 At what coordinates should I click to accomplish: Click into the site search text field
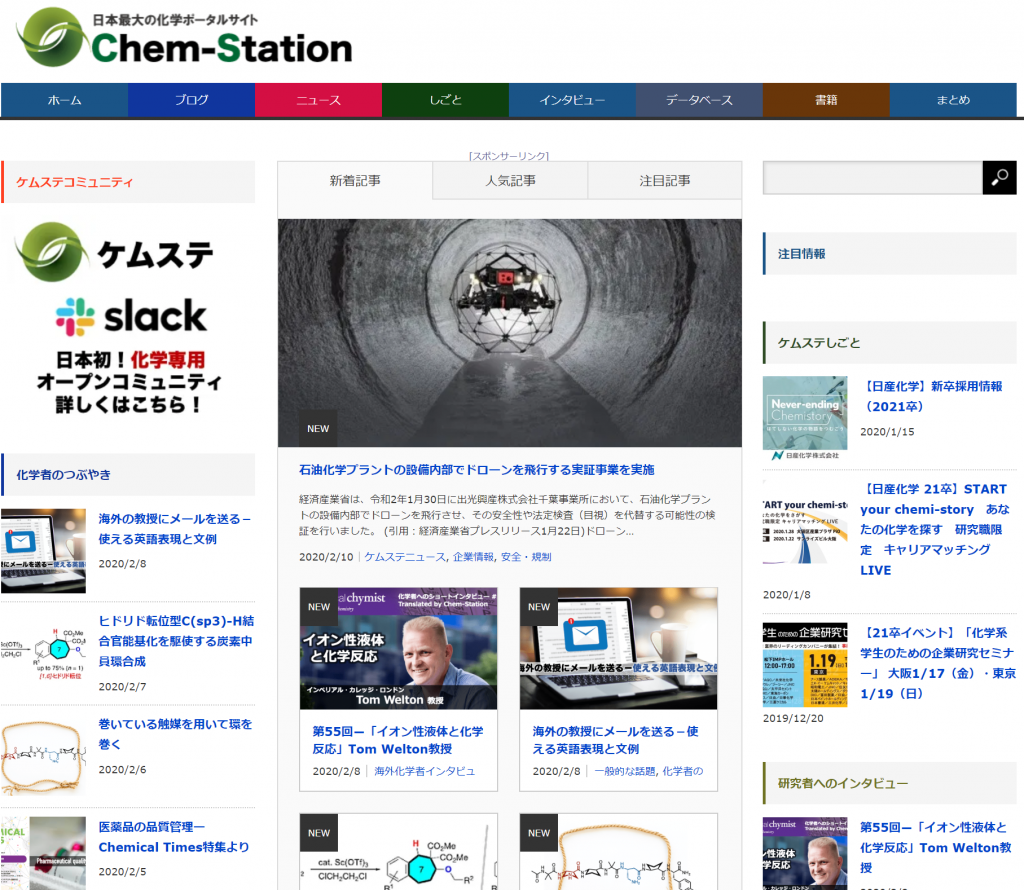871,177
